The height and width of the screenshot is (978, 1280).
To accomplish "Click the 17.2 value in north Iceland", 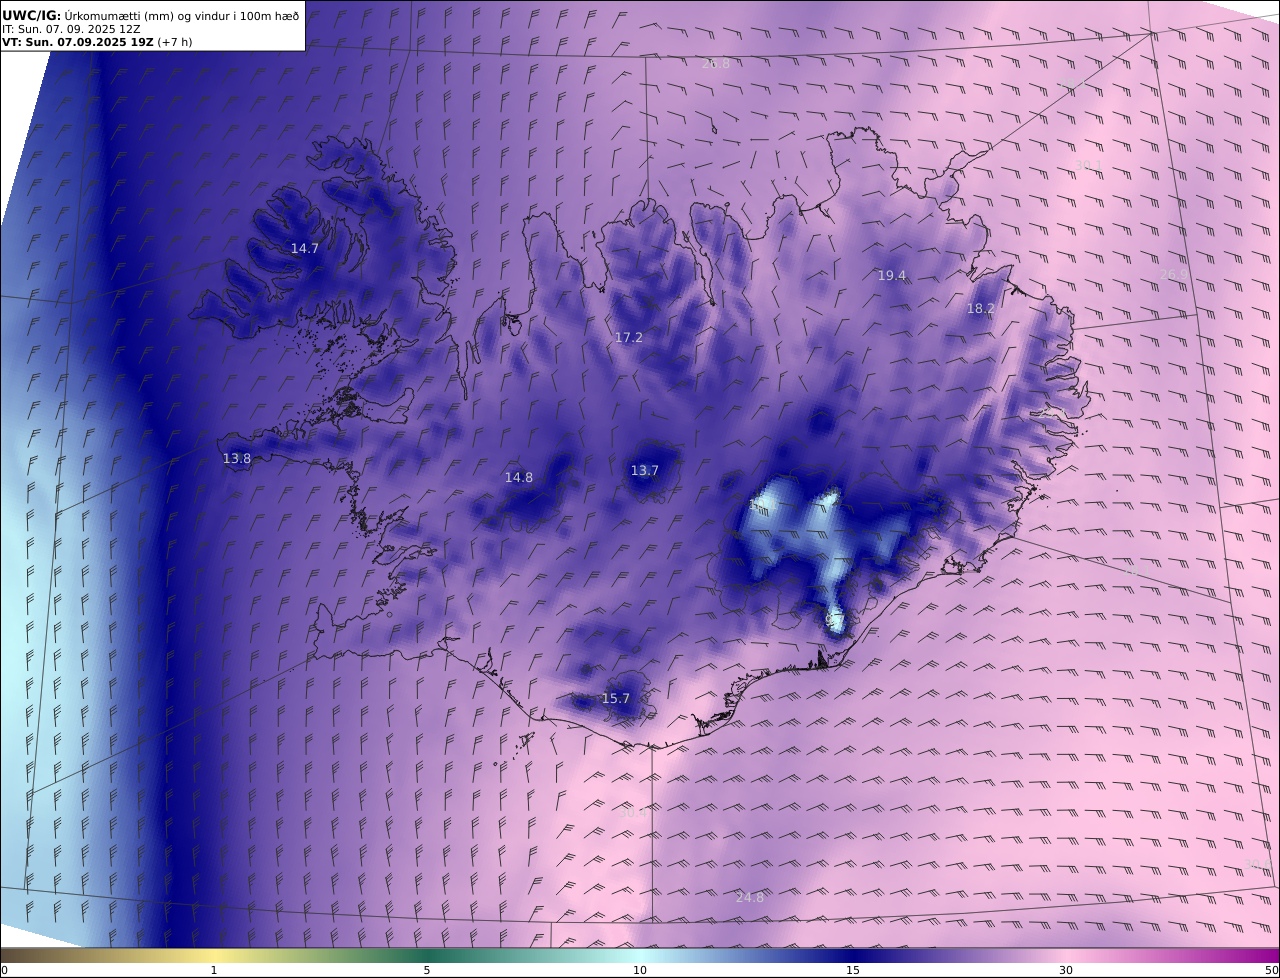I will (628, 338).
